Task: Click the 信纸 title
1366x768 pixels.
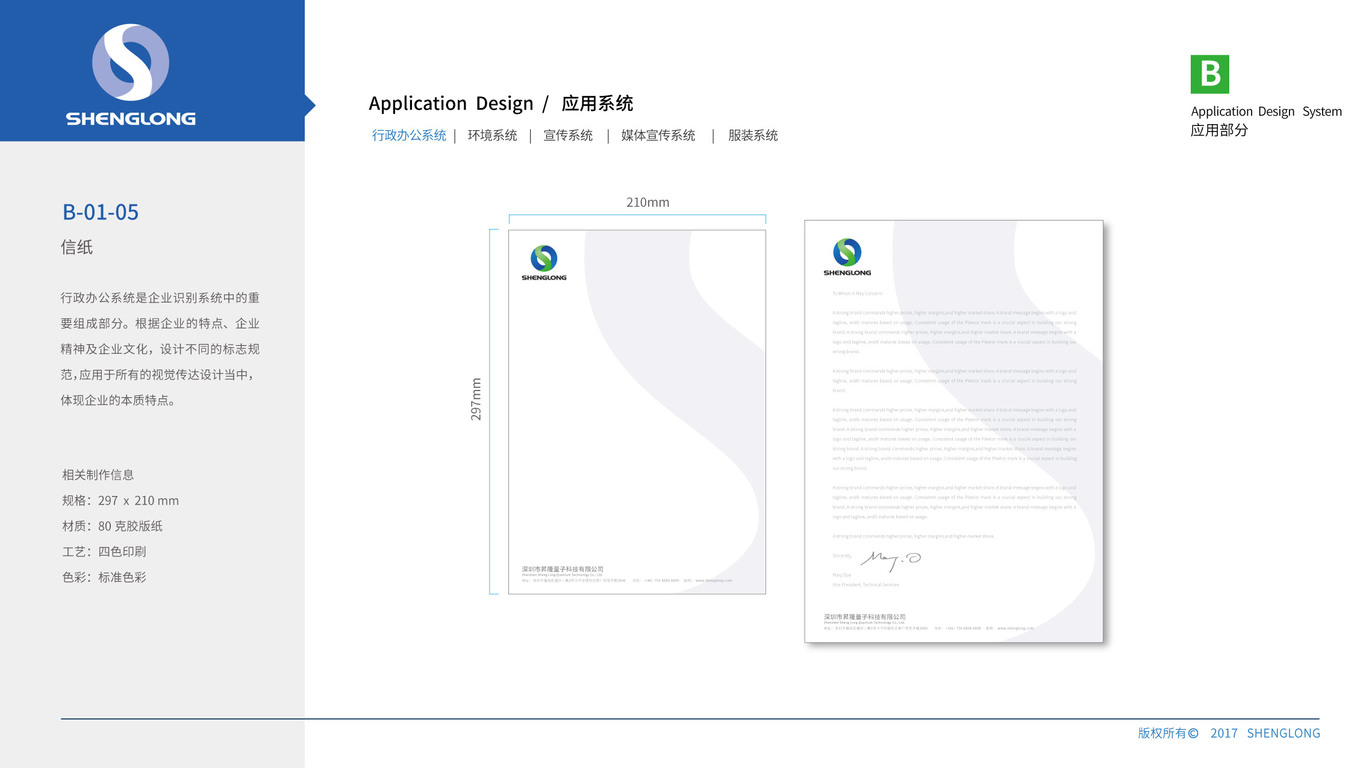Action: coord(77,247)
